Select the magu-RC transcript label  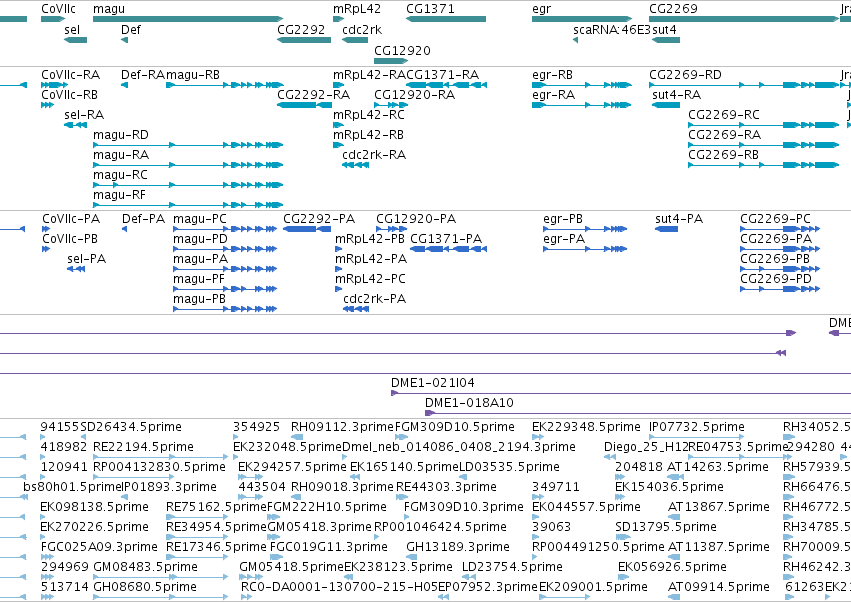pyautogui.click(x=120, y=175)
